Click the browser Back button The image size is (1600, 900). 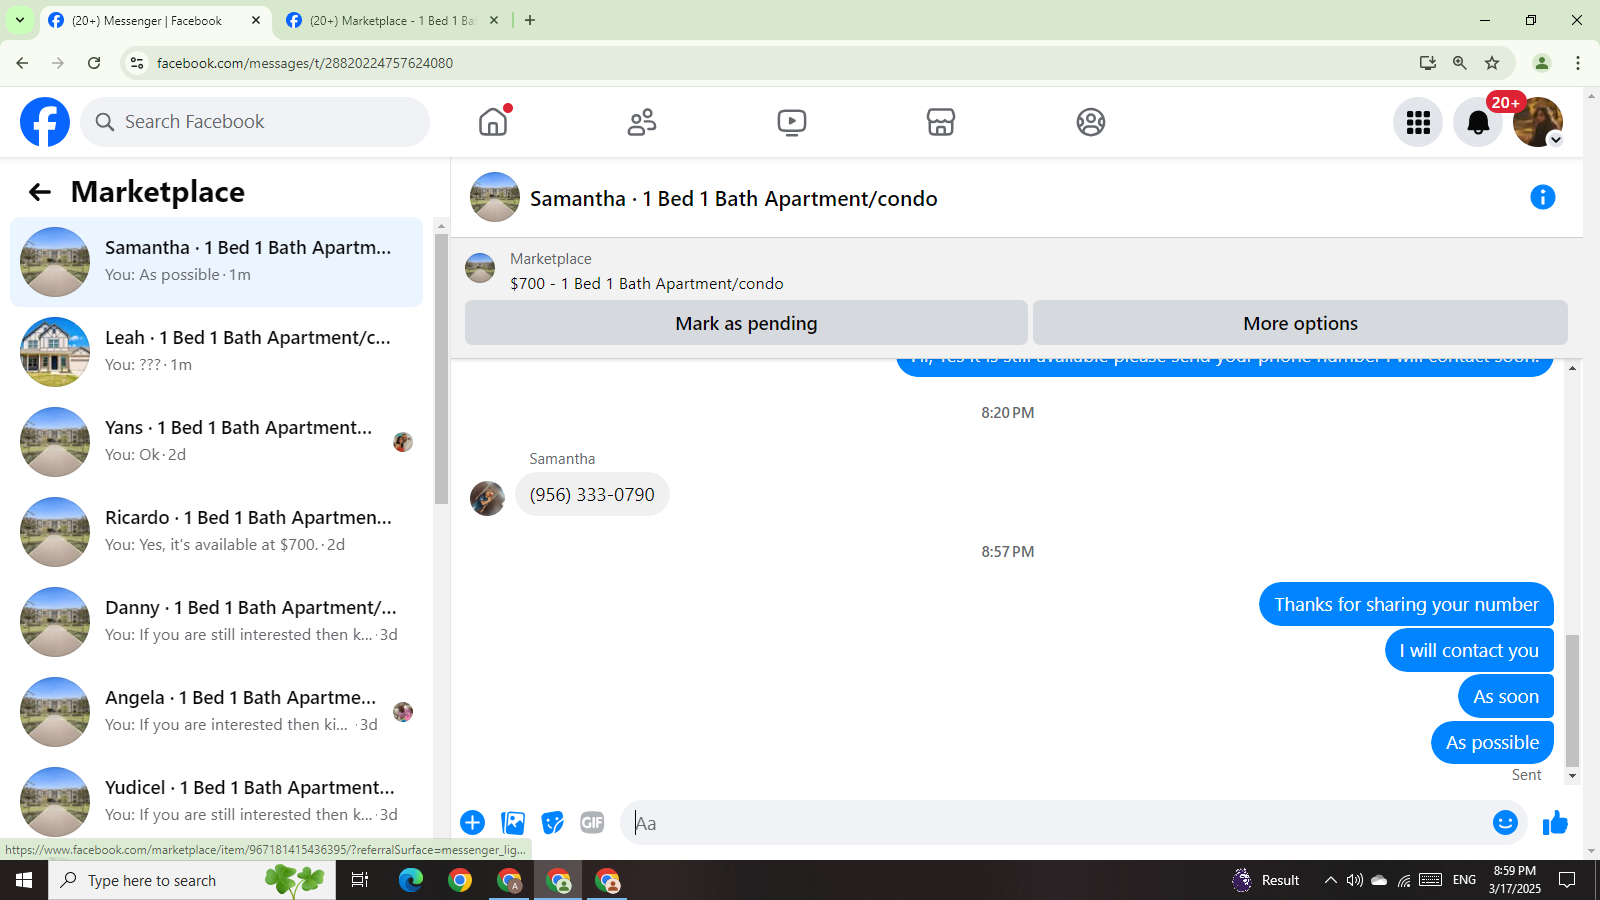point(22,63)
